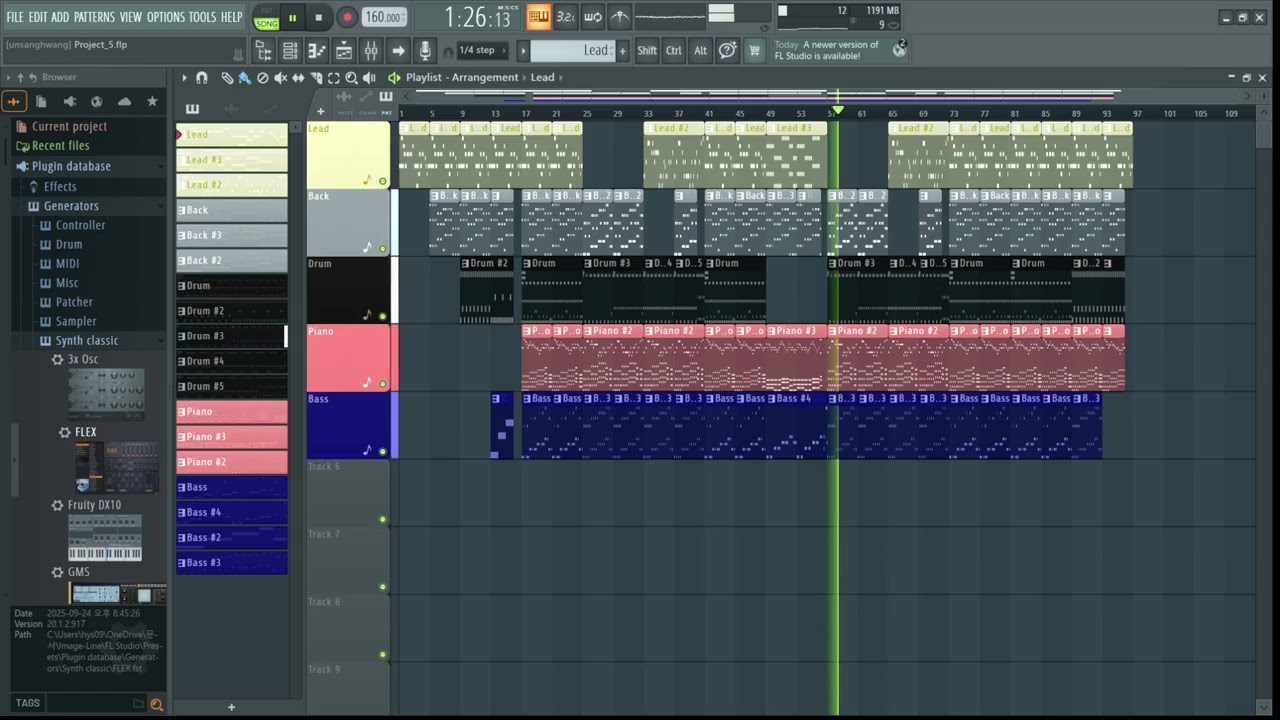Toggle the Playlist snap magnet
This screenshot has width=1280, height=720.
click(201, 77)
